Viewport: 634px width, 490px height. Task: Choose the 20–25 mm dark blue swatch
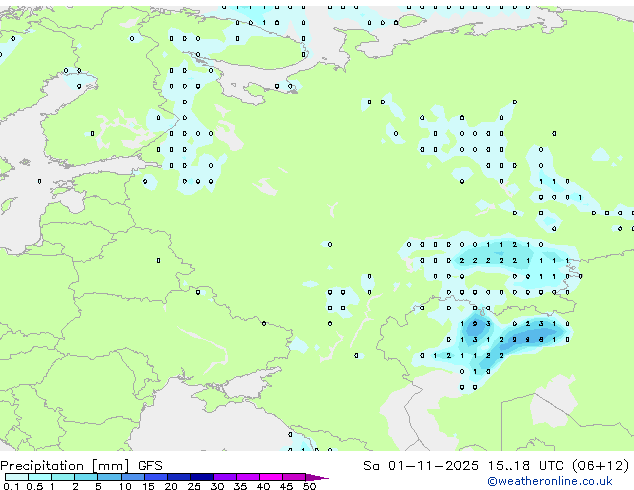[178, 477]
